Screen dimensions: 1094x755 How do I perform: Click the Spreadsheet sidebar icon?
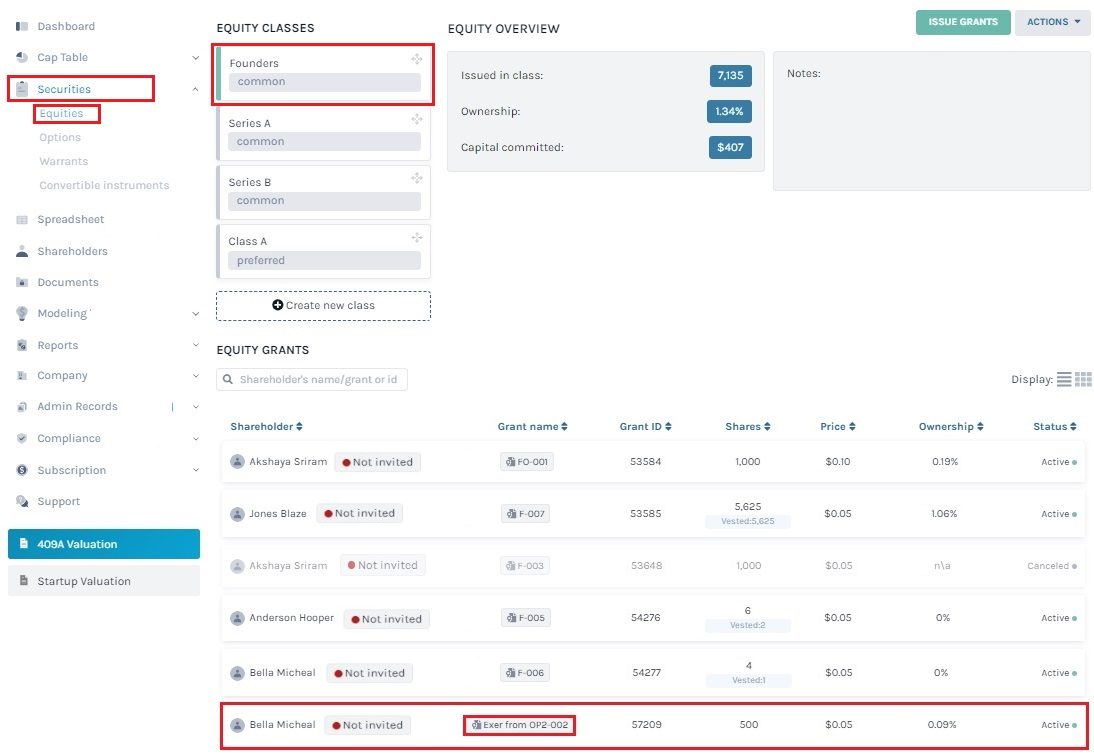pyautogui.click(x=22, y=220)
